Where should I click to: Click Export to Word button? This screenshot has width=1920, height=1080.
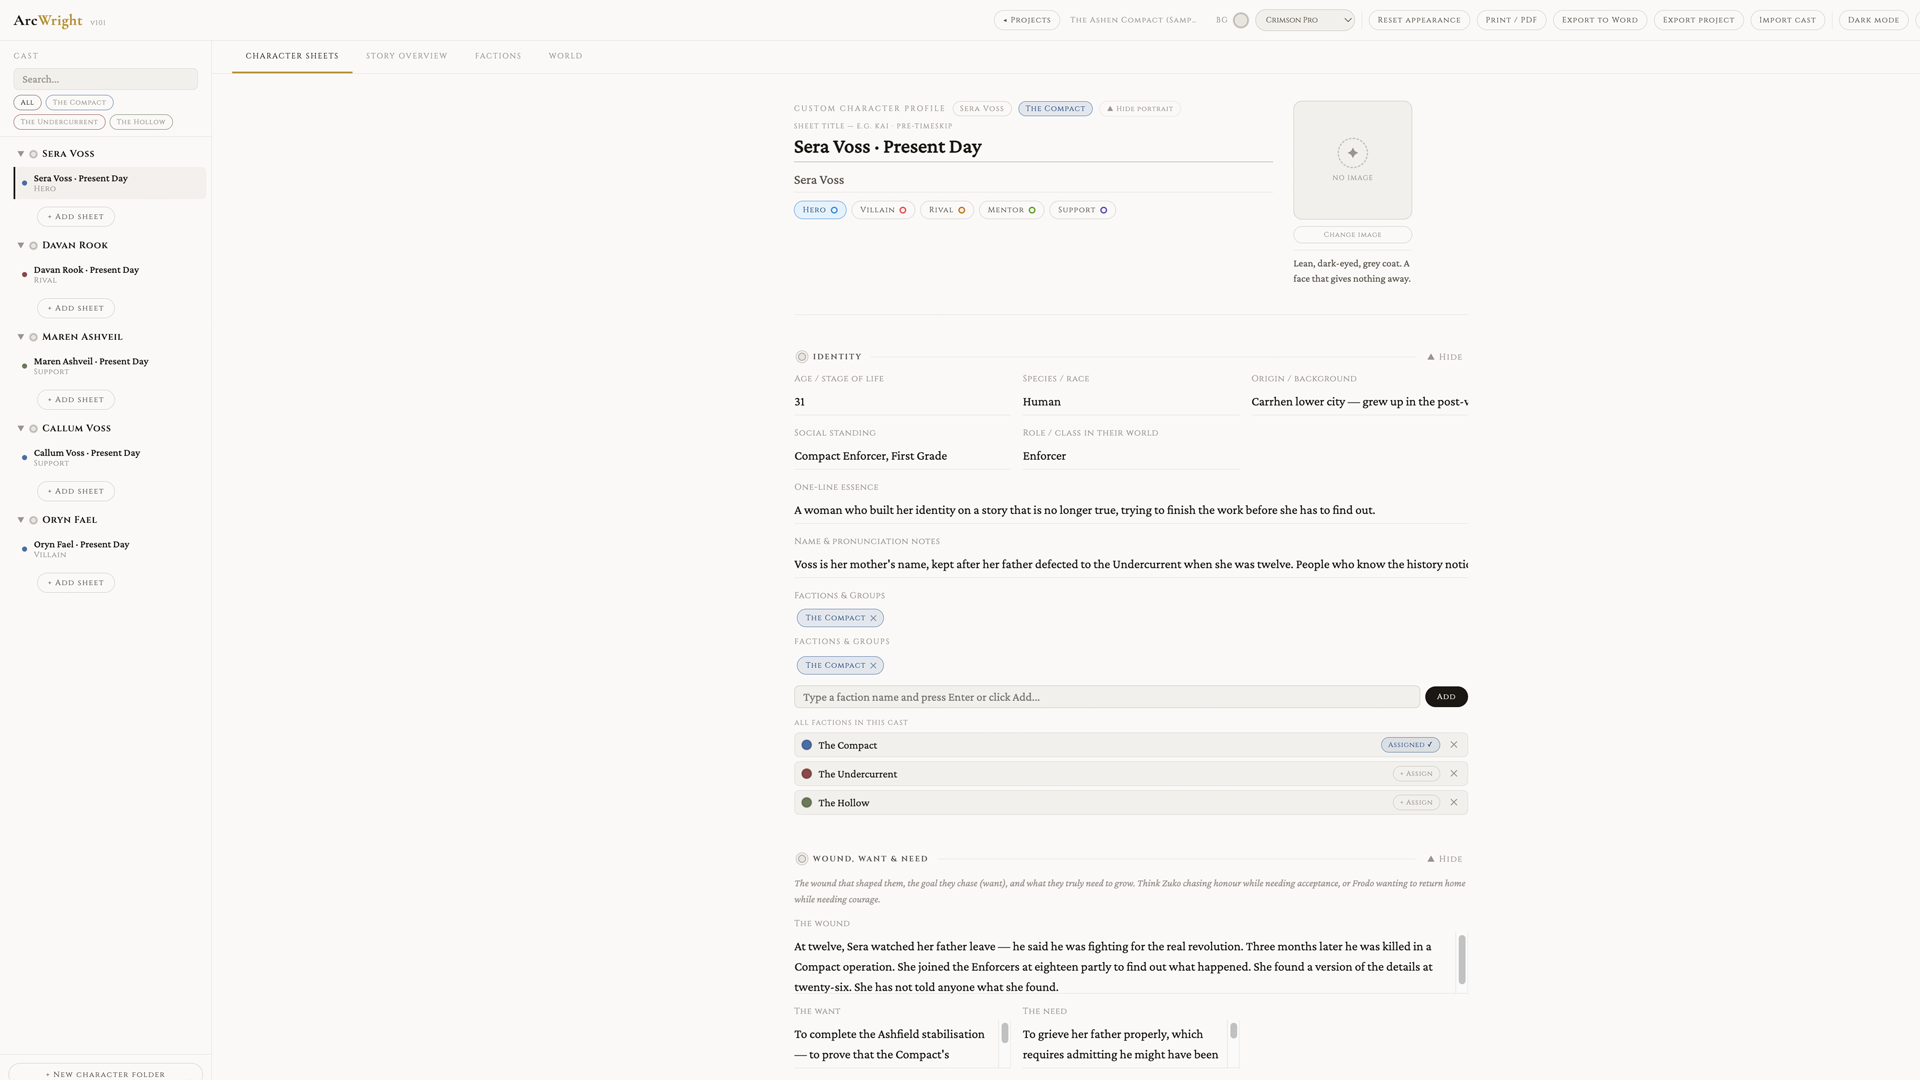coord(1599,20)
